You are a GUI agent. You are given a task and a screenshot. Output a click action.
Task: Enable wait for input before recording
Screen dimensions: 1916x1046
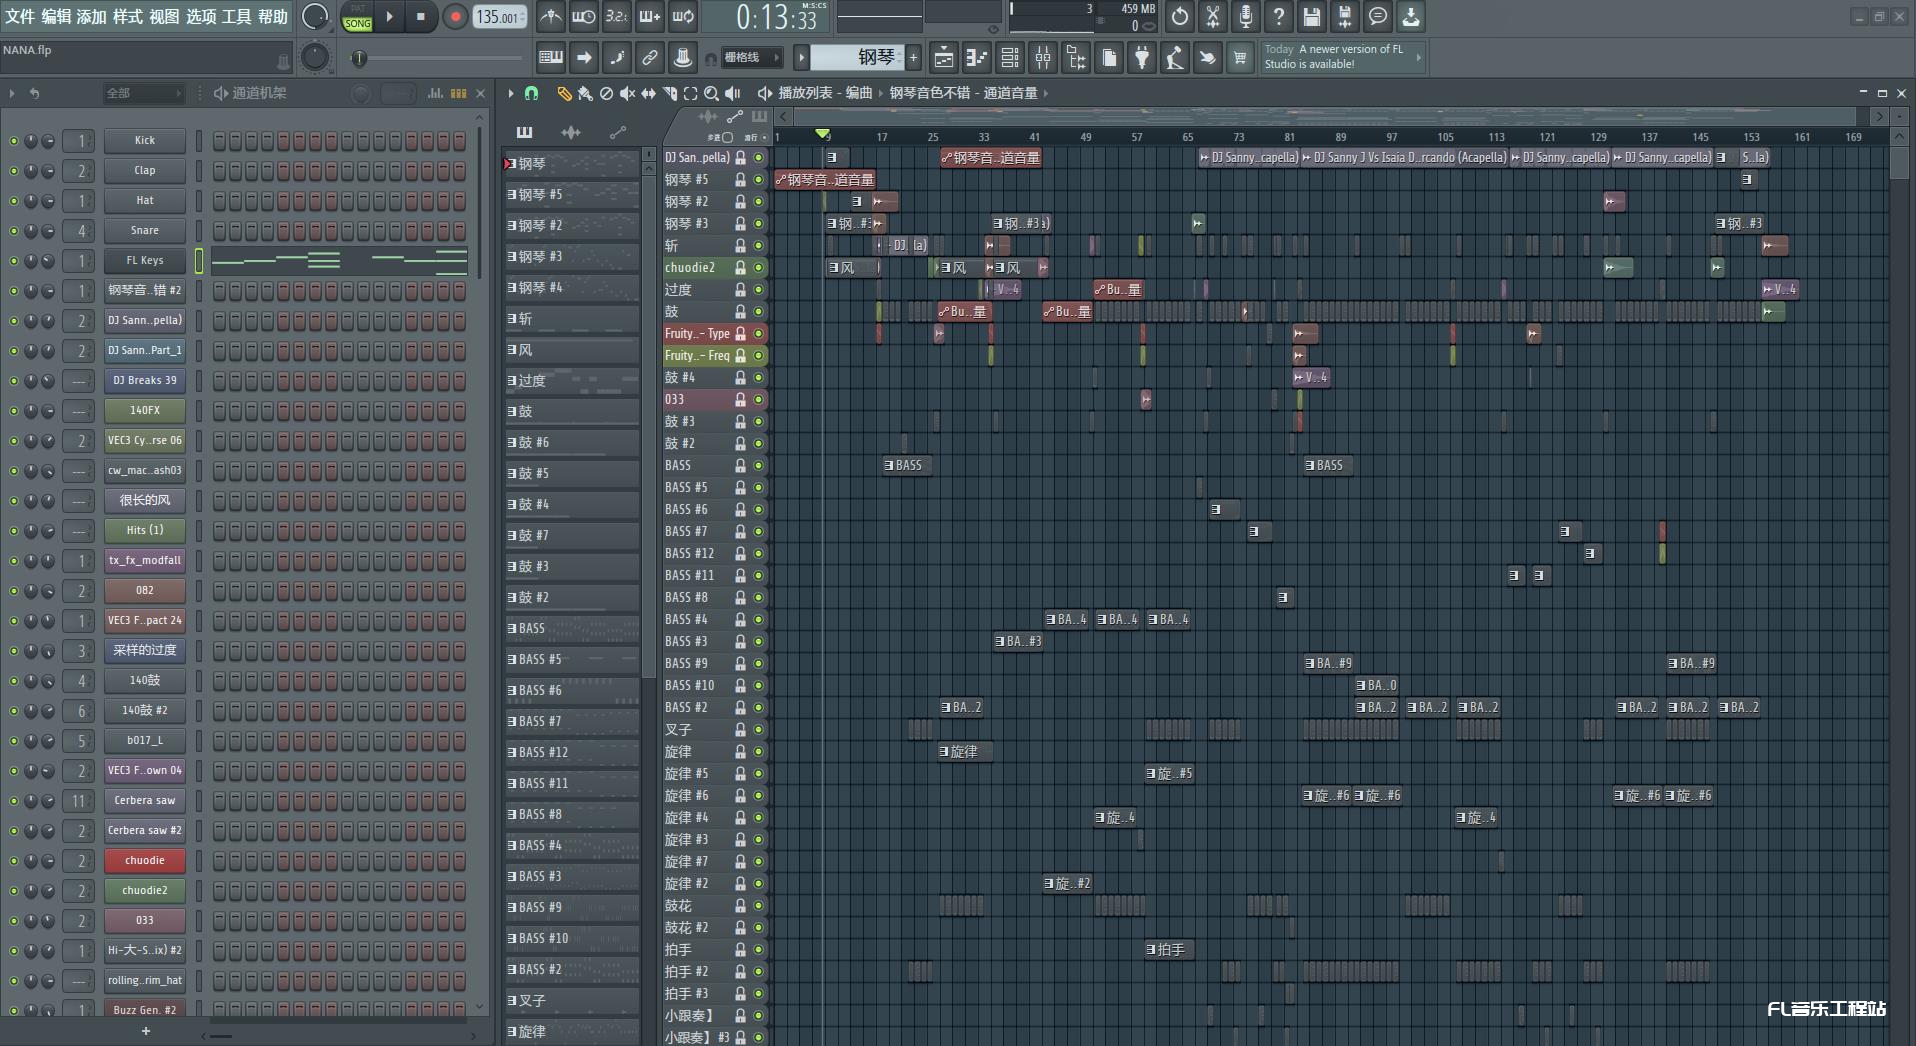point(583,17)
